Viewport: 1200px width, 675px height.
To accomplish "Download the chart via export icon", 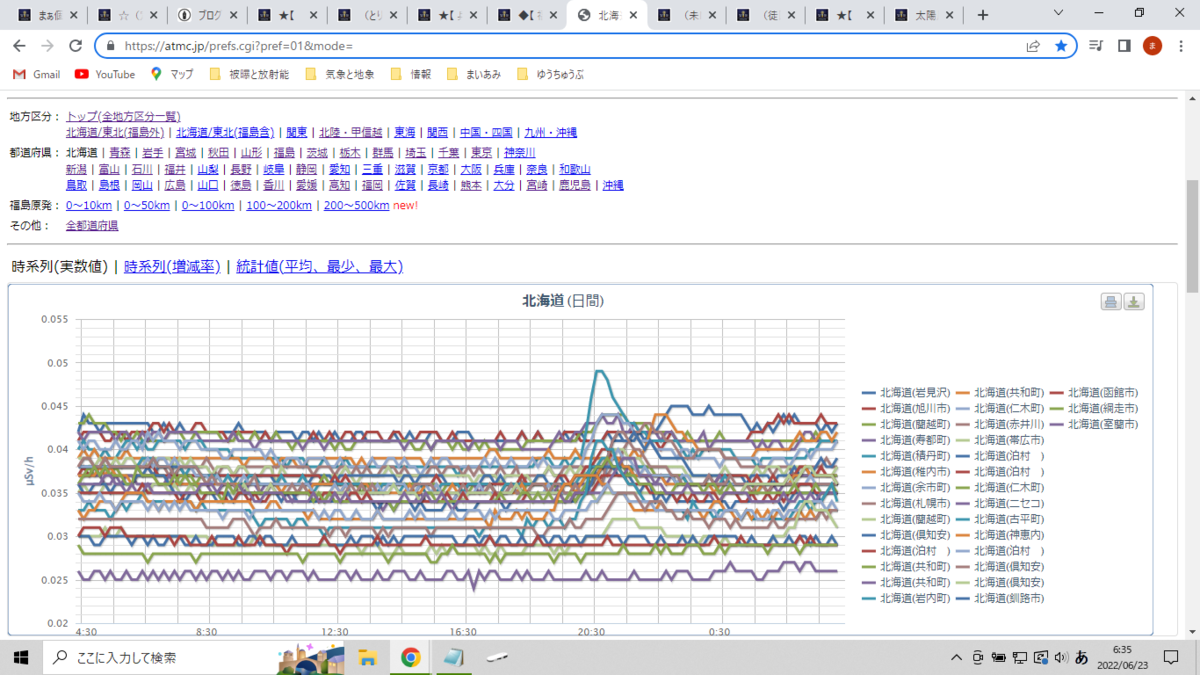I will tap(1134, 302).
